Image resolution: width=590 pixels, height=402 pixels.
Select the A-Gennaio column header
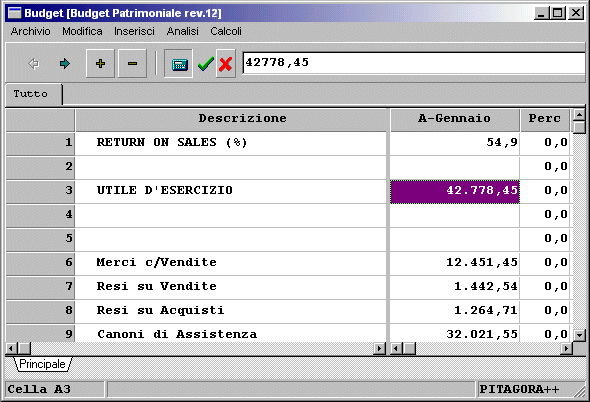pyautogui.click(x=455, y=119)
